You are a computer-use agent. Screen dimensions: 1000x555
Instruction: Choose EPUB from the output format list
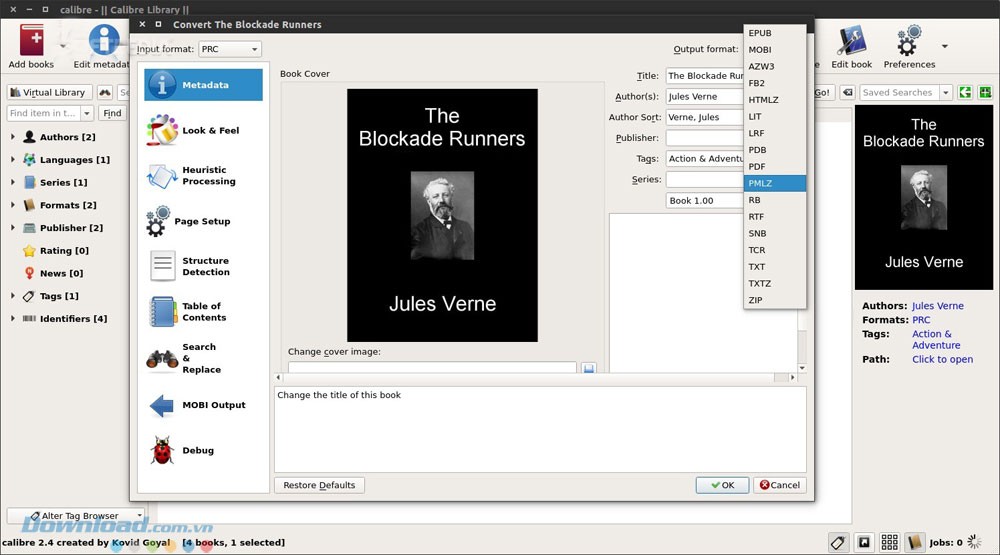tap(760, 33)
